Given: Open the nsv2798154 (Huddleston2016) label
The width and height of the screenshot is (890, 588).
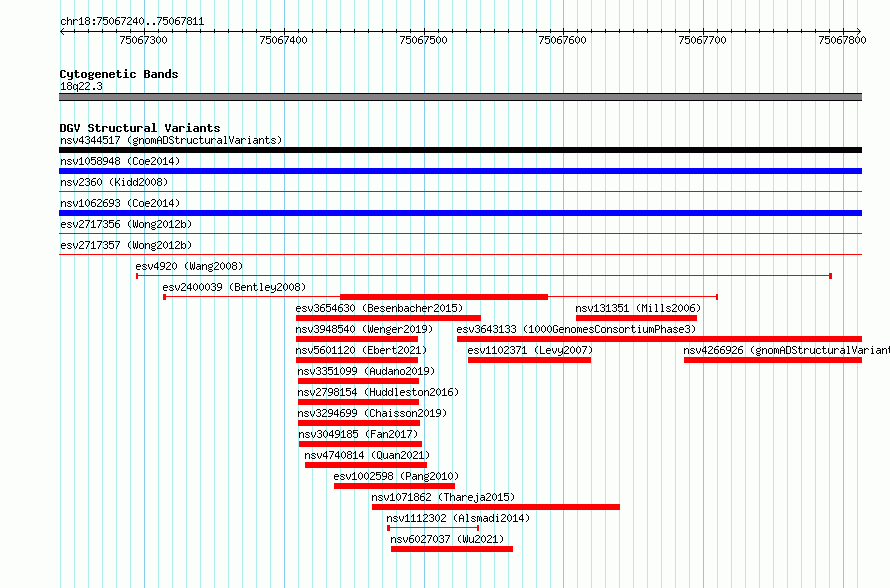Looking at the screenshot, I should coord(378,392).
